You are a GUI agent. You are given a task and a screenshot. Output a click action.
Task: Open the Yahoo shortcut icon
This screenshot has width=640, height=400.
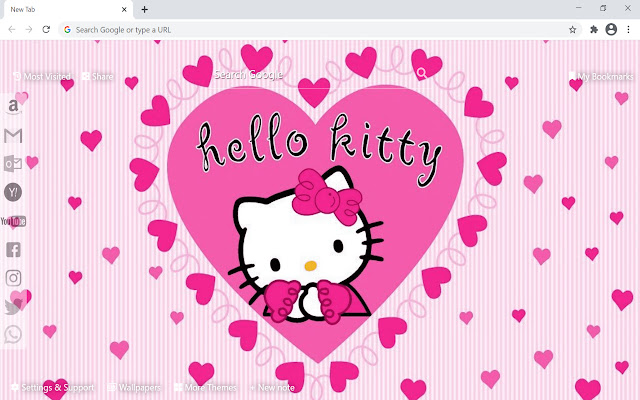(x=13, y=192)
